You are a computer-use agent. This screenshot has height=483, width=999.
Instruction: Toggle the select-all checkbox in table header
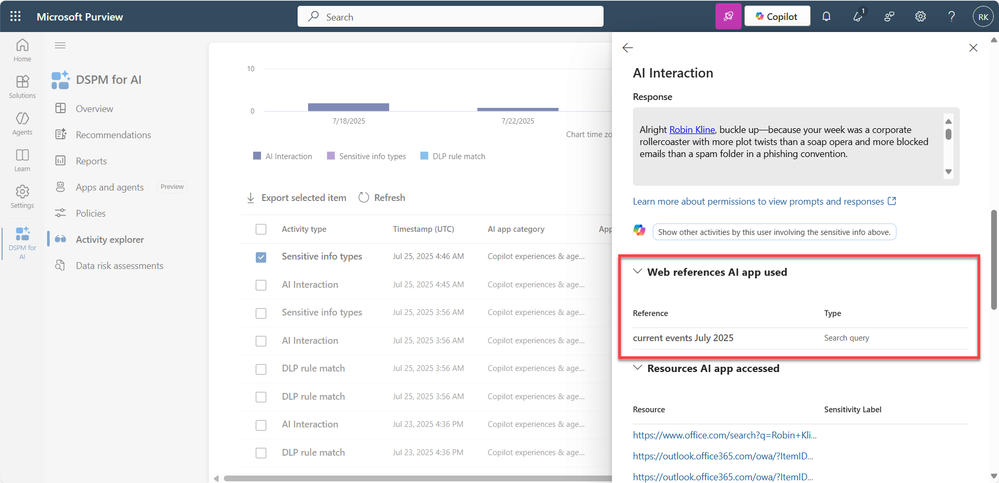tap(261, 229)
